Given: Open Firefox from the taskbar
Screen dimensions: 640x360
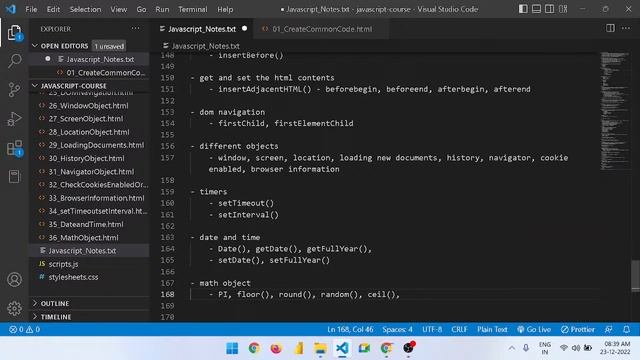Looking at the screenshot, I should (x=276, y=348).
